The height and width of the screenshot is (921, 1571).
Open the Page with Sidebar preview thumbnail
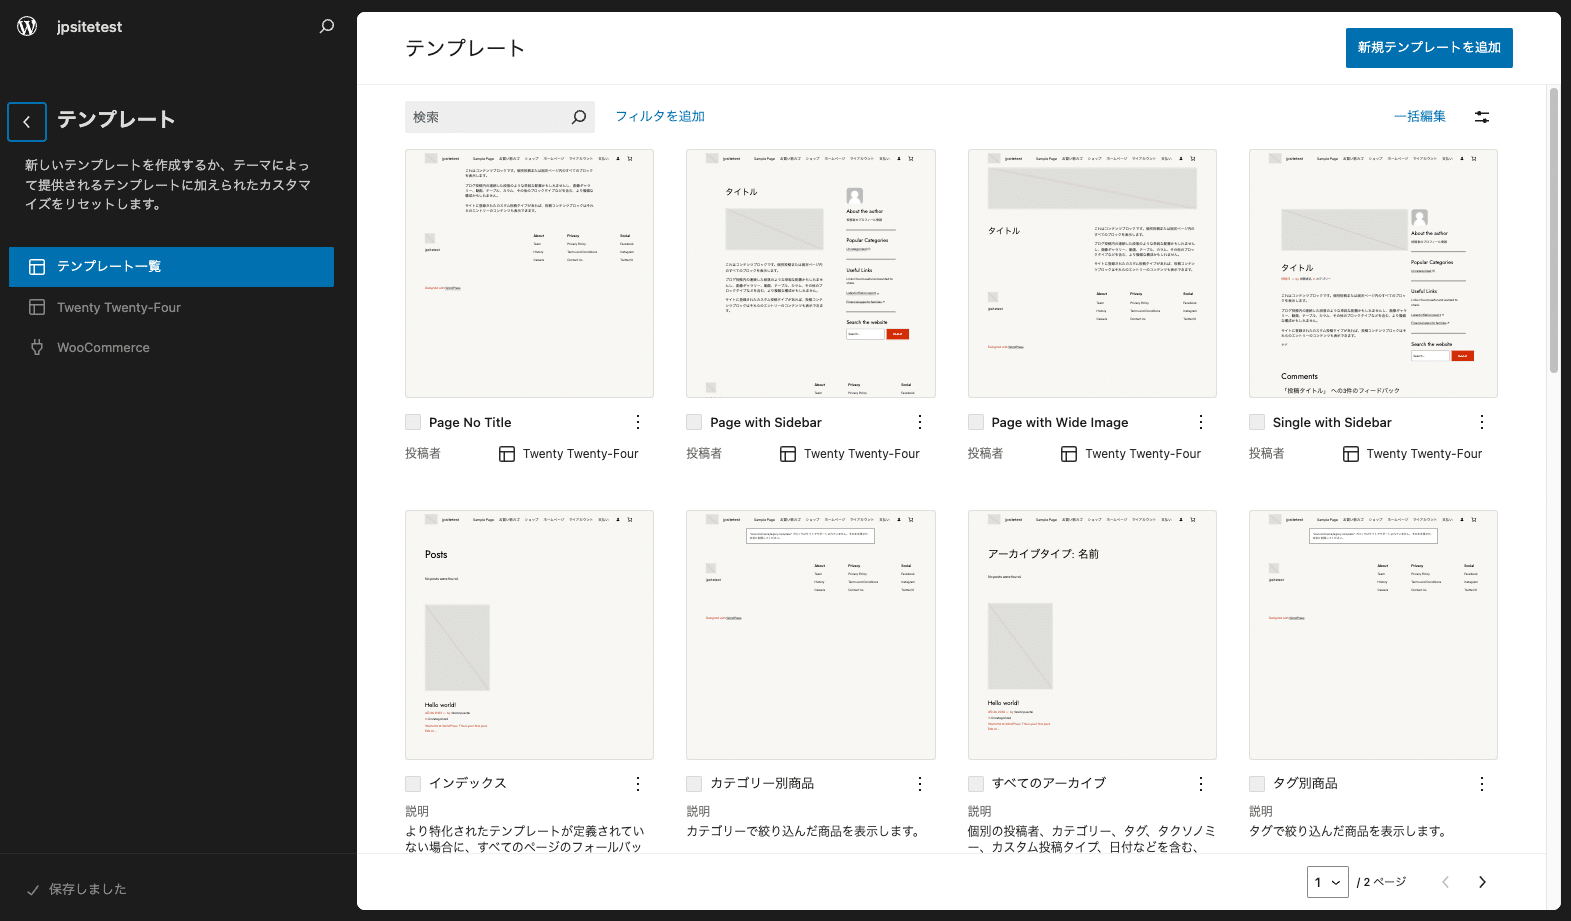point(811,274)
